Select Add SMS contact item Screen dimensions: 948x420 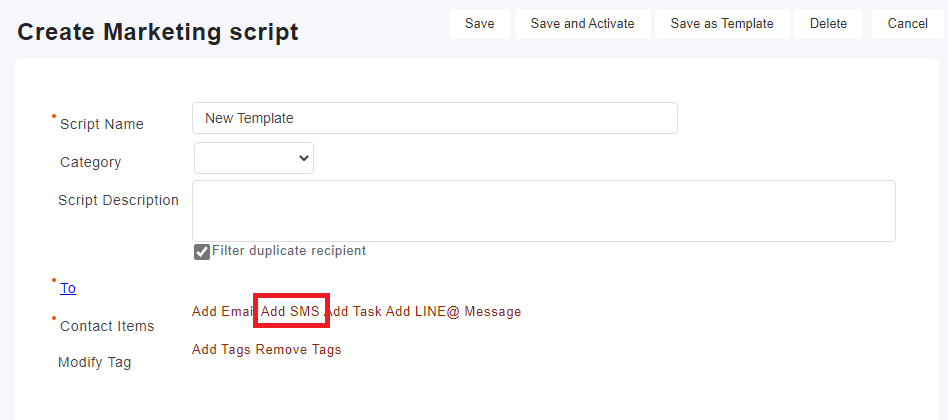(x=290, y=312)
